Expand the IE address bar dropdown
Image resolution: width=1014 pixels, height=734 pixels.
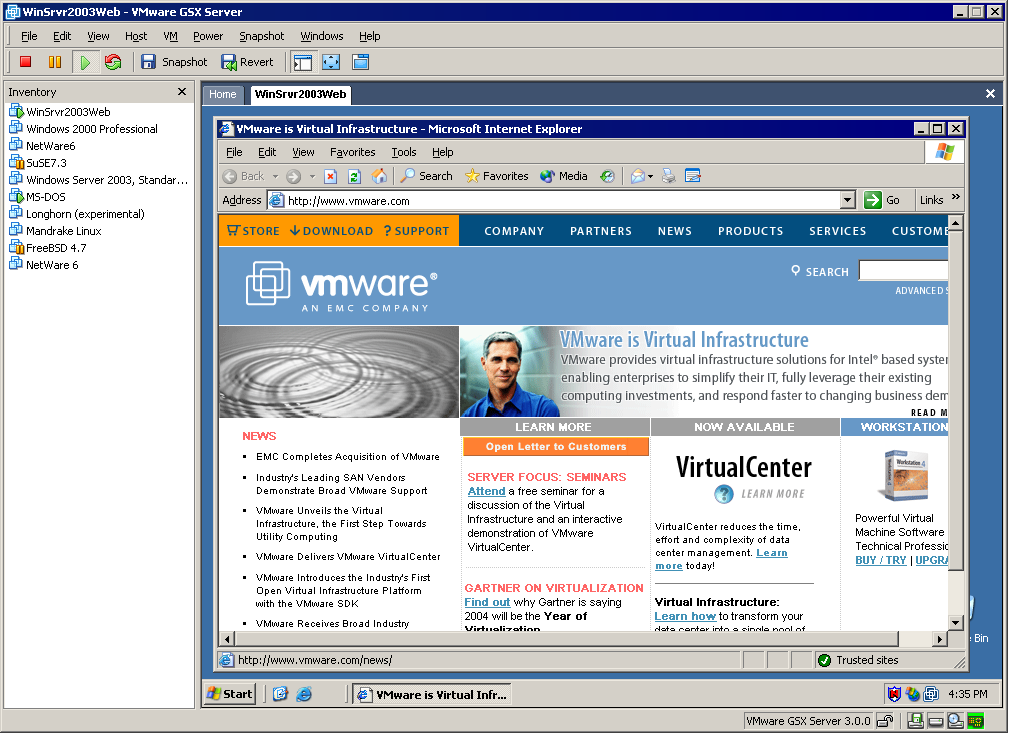(848, 200)
